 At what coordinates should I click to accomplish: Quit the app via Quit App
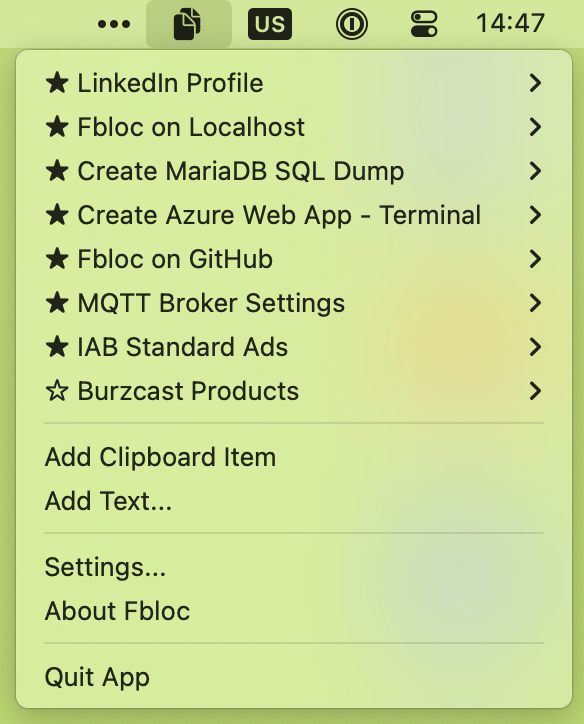tap(294, 677)
